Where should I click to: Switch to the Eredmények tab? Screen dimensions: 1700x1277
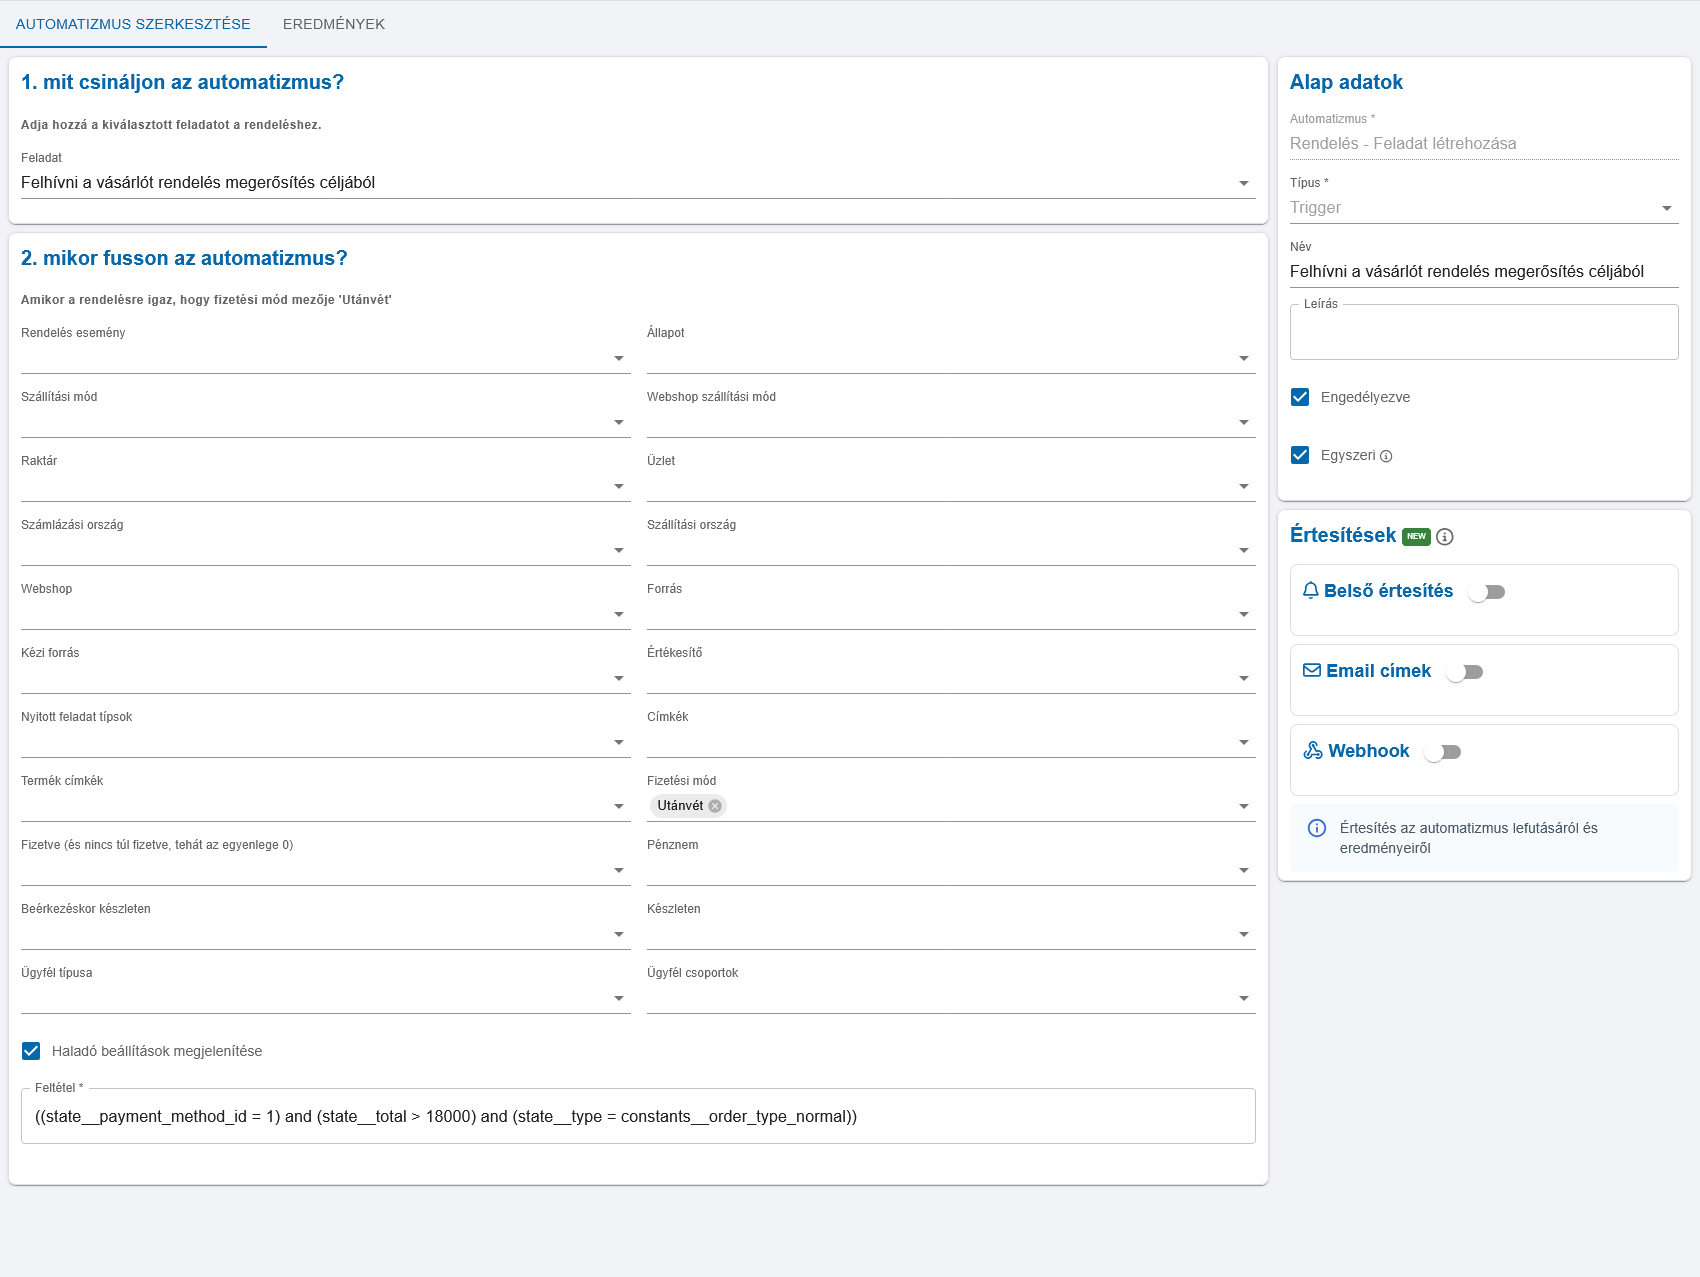[334, 24]
